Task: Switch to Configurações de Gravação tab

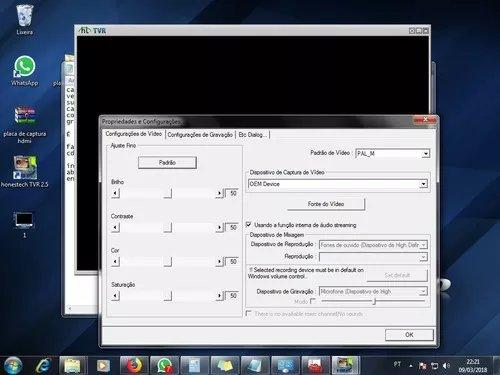Action: pyautogui.click(x=200, y=135)
